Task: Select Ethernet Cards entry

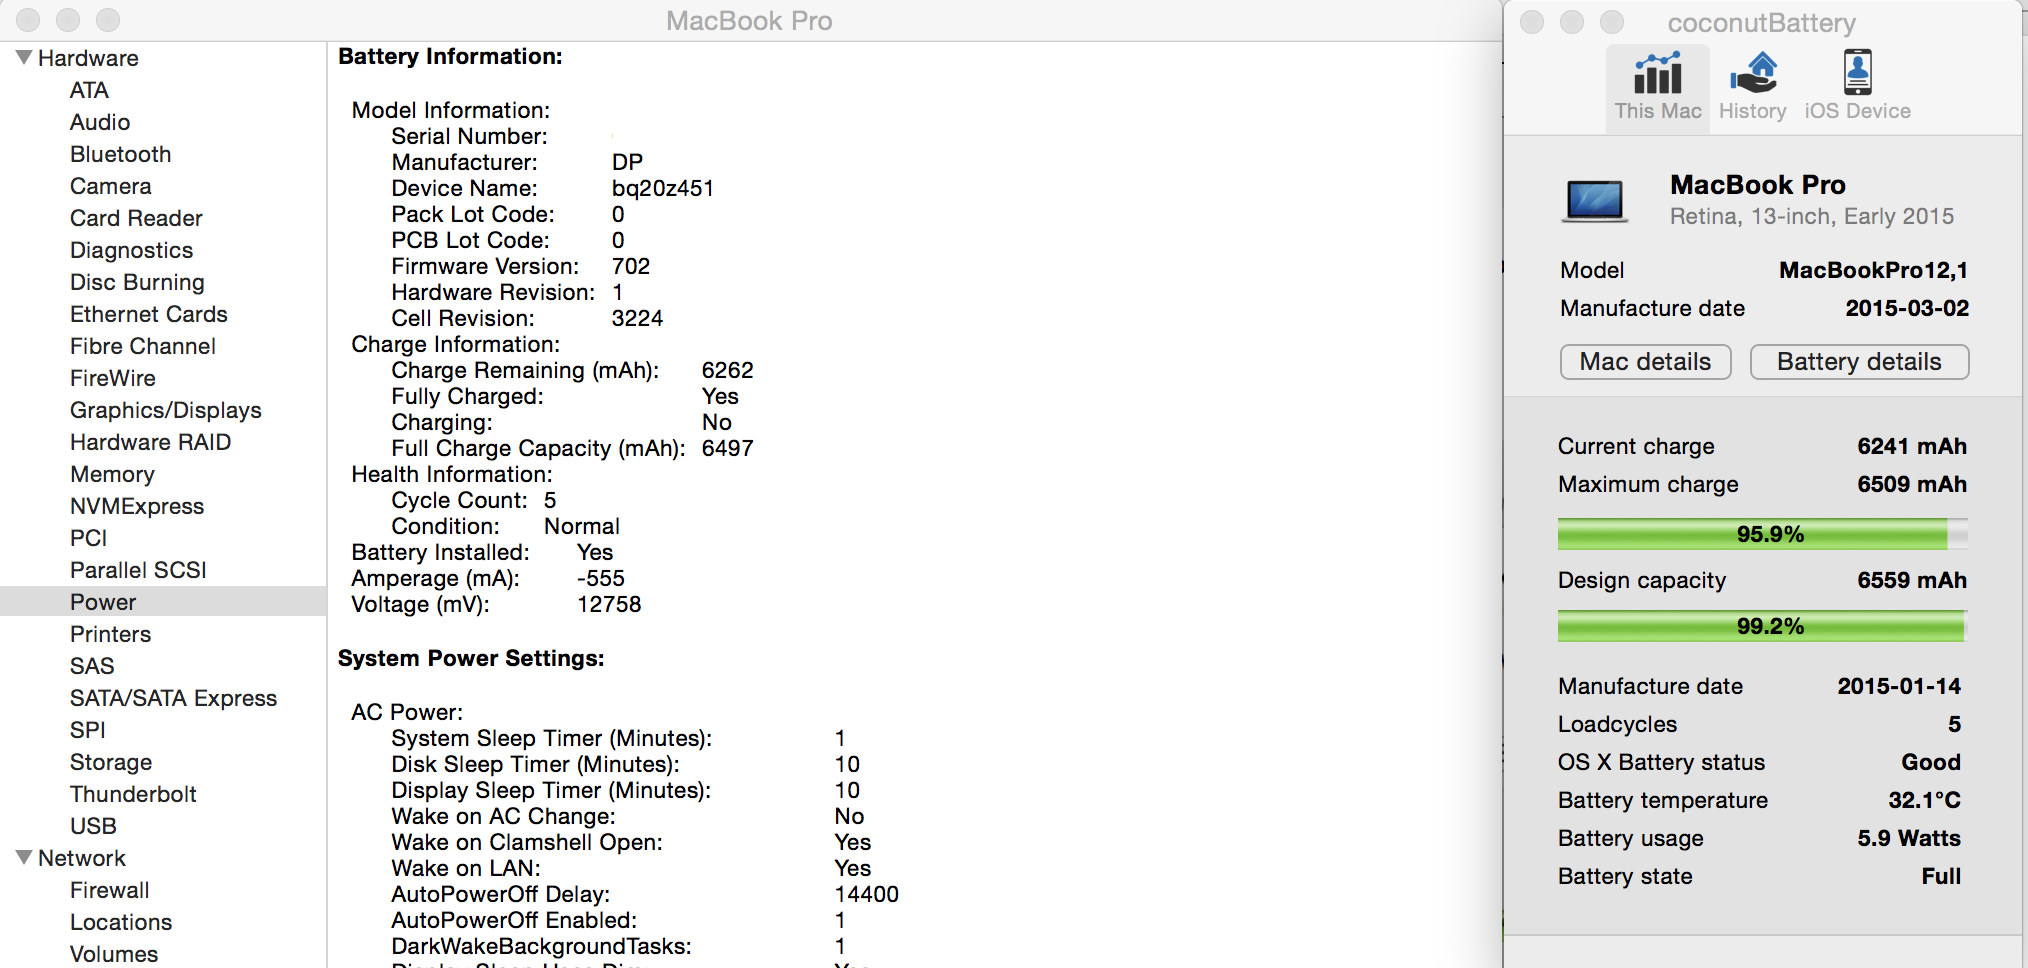Action: tap(149, 314)
